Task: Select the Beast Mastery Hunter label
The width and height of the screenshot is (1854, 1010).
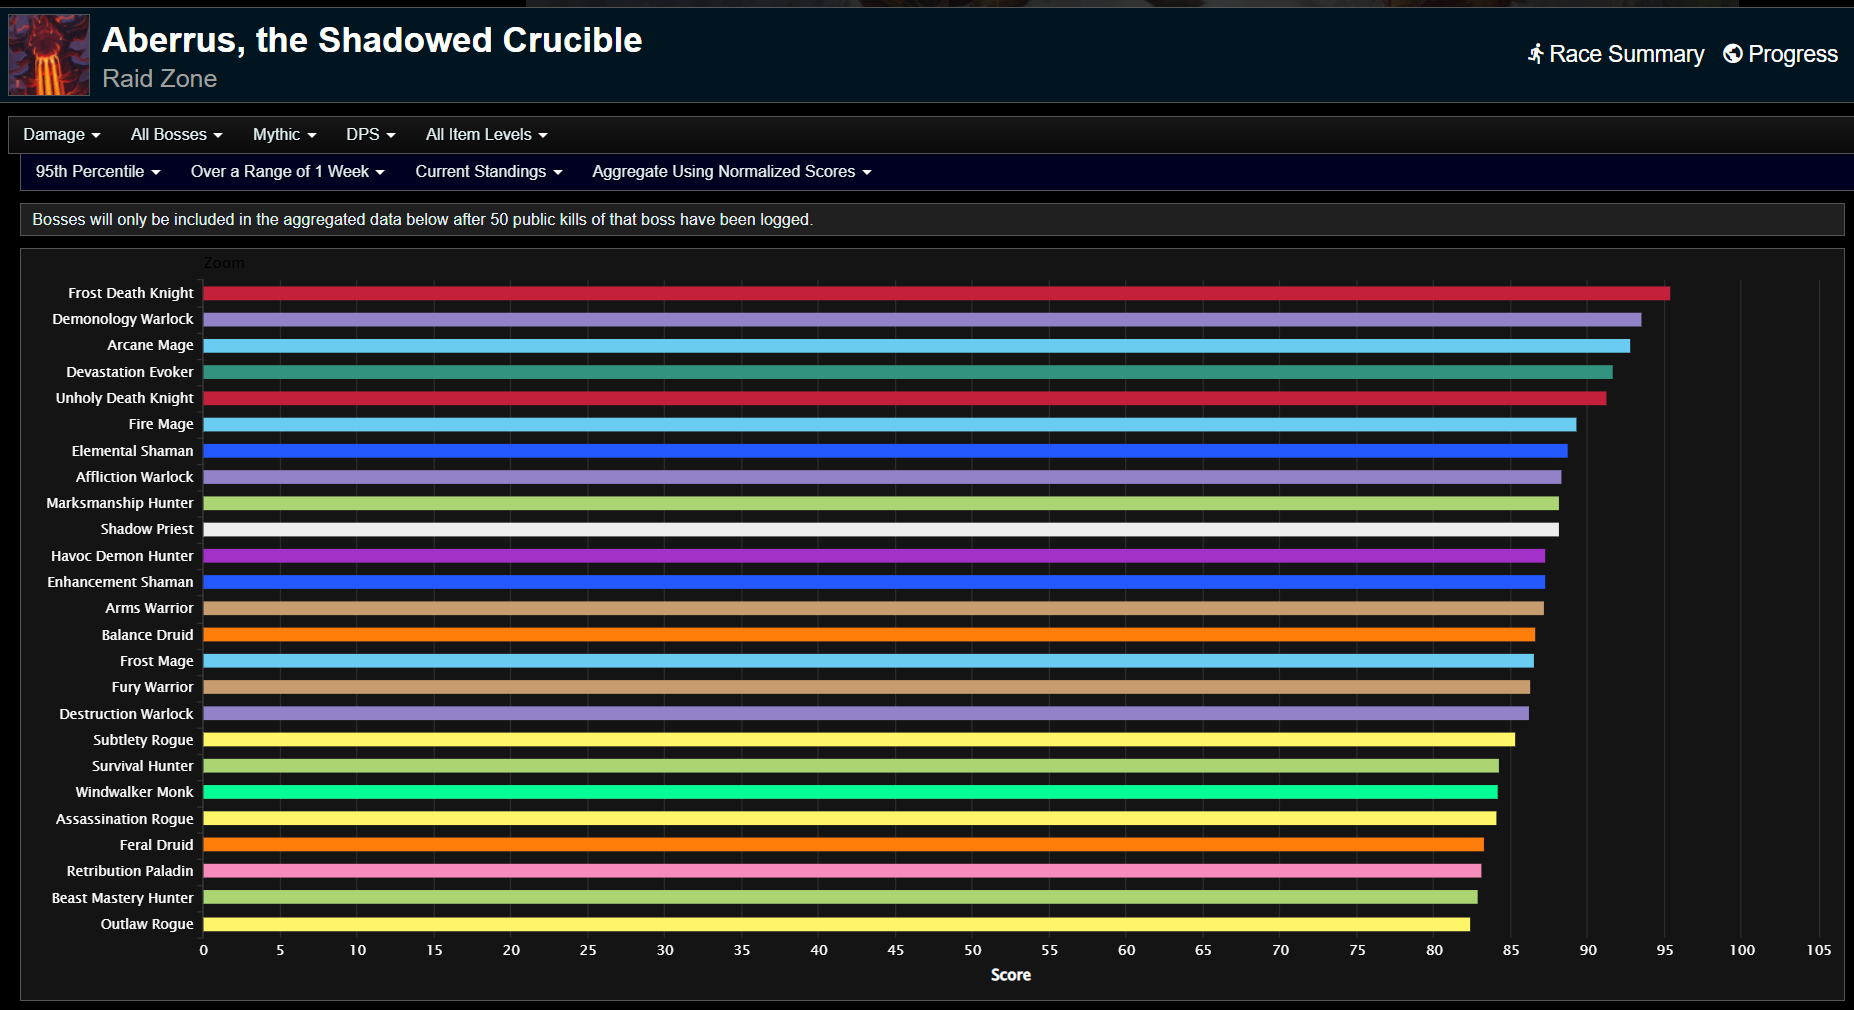Action: (123, 898)
